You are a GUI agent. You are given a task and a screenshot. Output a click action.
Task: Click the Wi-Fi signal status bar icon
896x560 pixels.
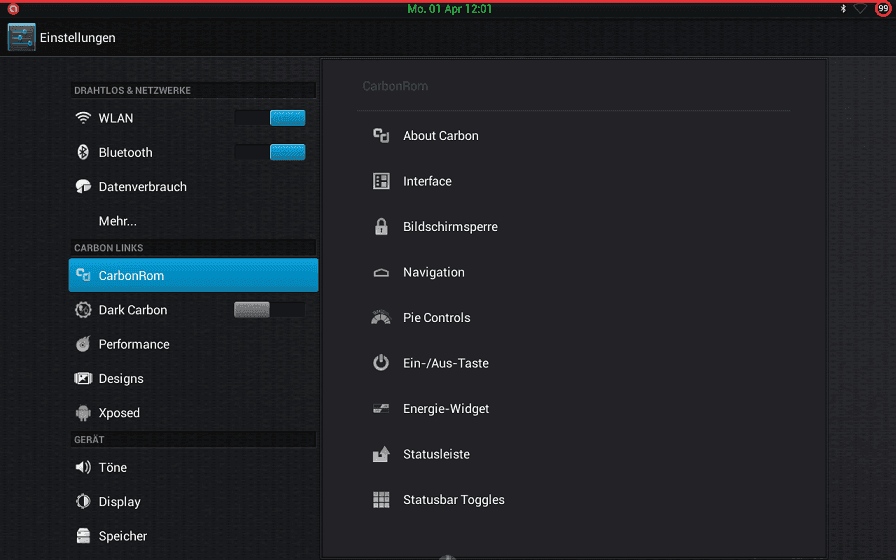(x=860, y=9)
